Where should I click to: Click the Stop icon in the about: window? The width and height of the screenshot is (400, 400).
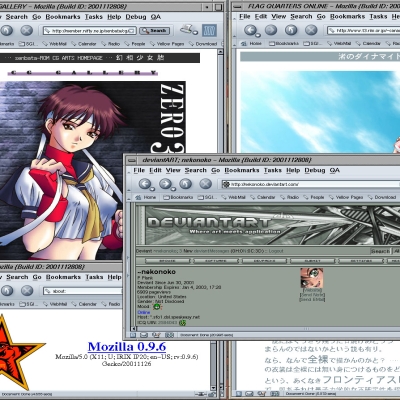point(27,291)
